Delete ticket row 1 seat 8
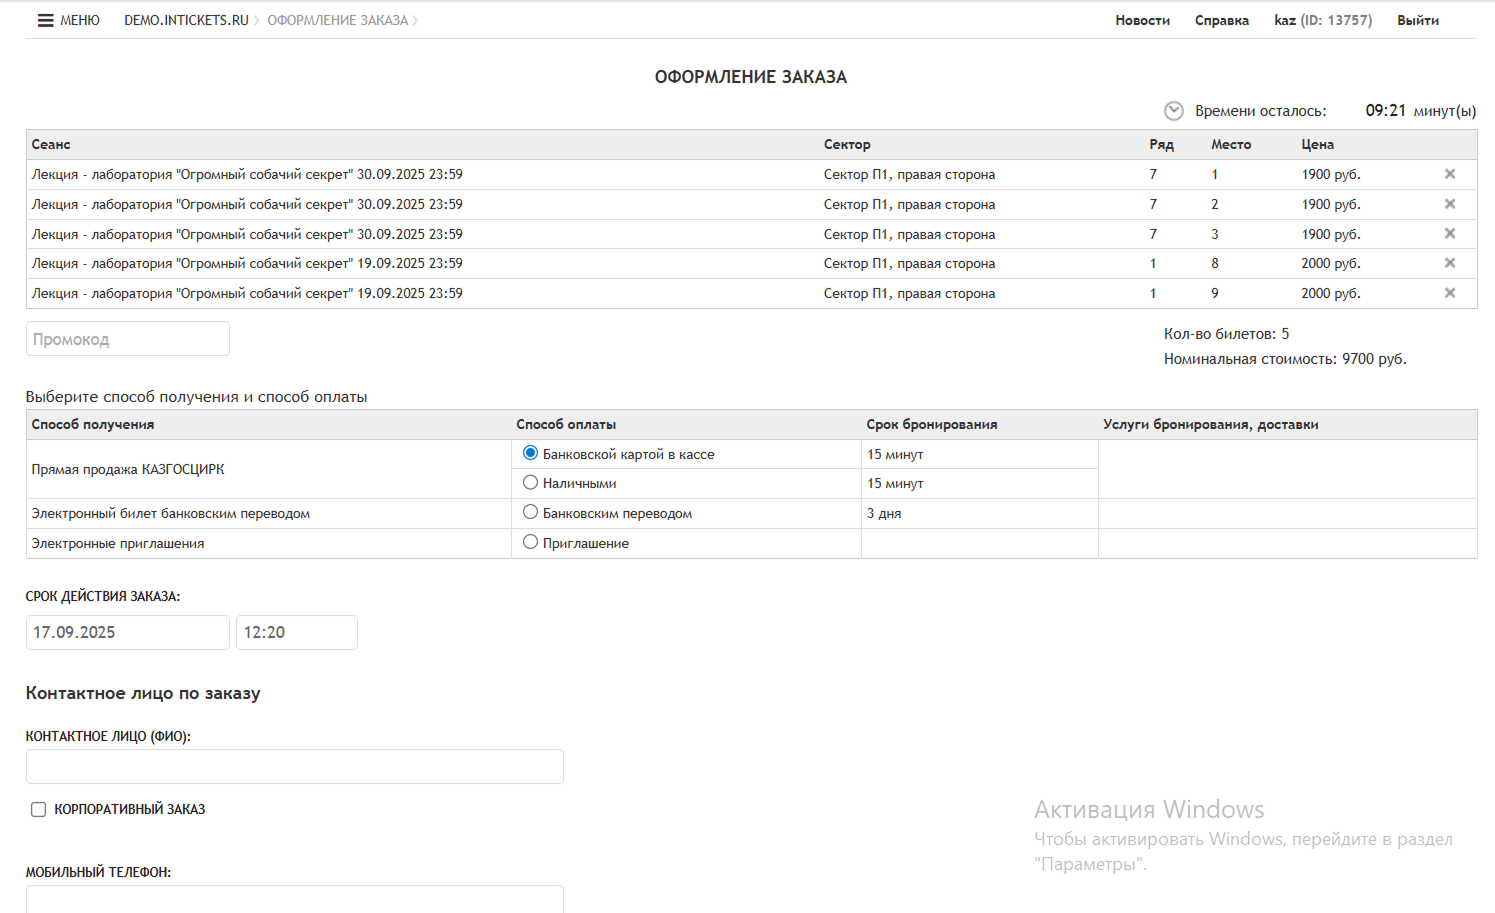This screenshot has width=1495, height=913. coord(1449,263)
